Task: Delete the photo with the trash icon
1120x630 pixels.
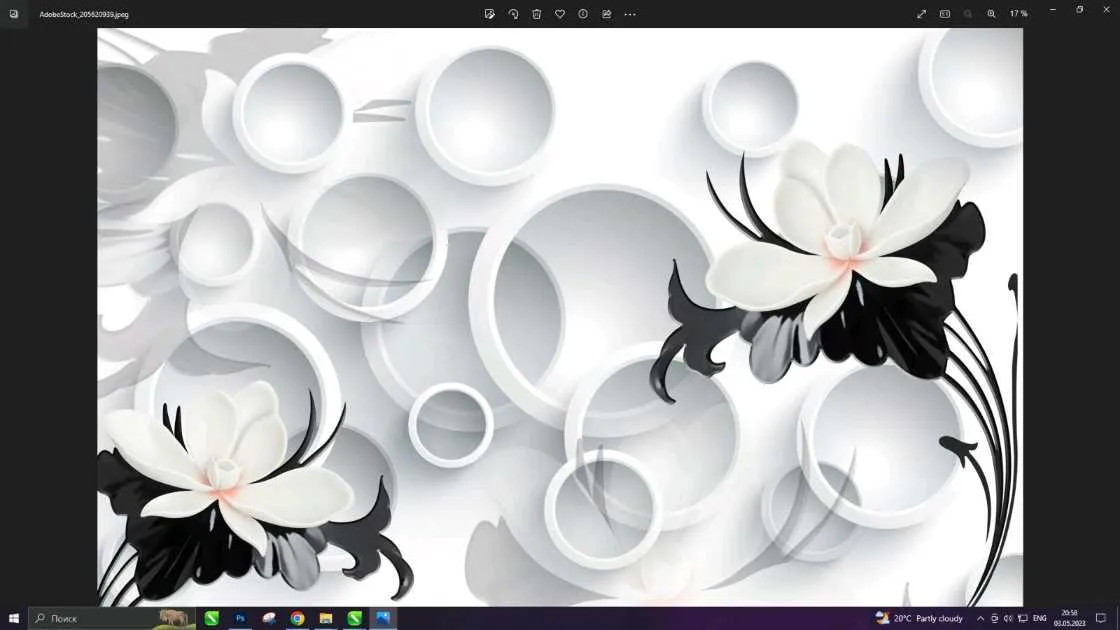Action: click(x=536, y=14)
